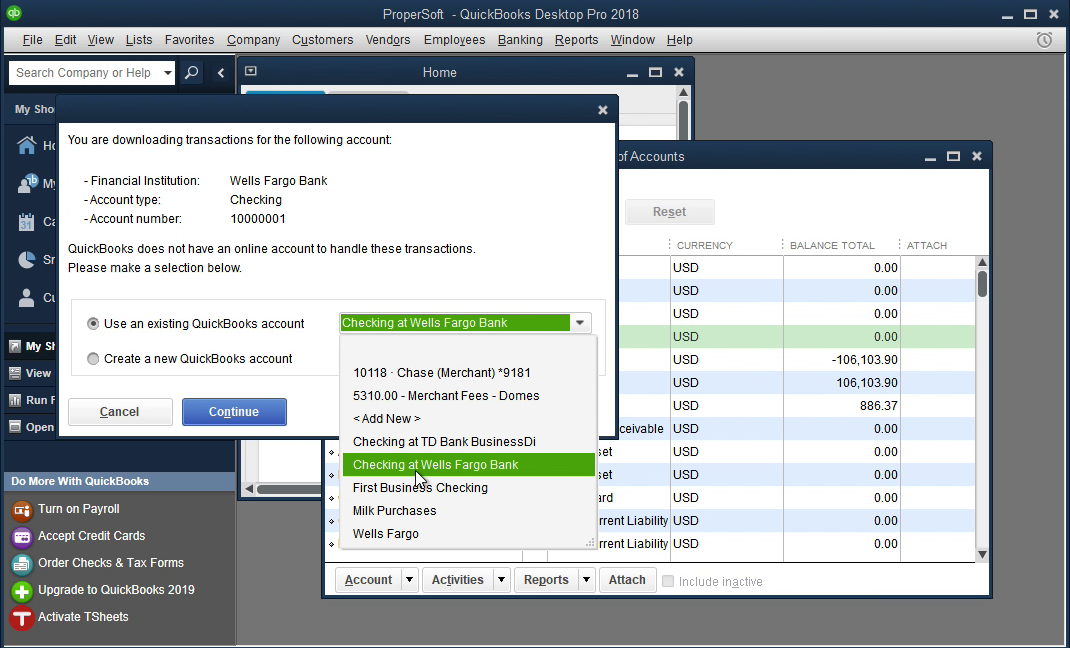This screenshot has height=648, width=1070.
Task: Click Order Checks & Tax Forms icon
Action: click(22, 564)
